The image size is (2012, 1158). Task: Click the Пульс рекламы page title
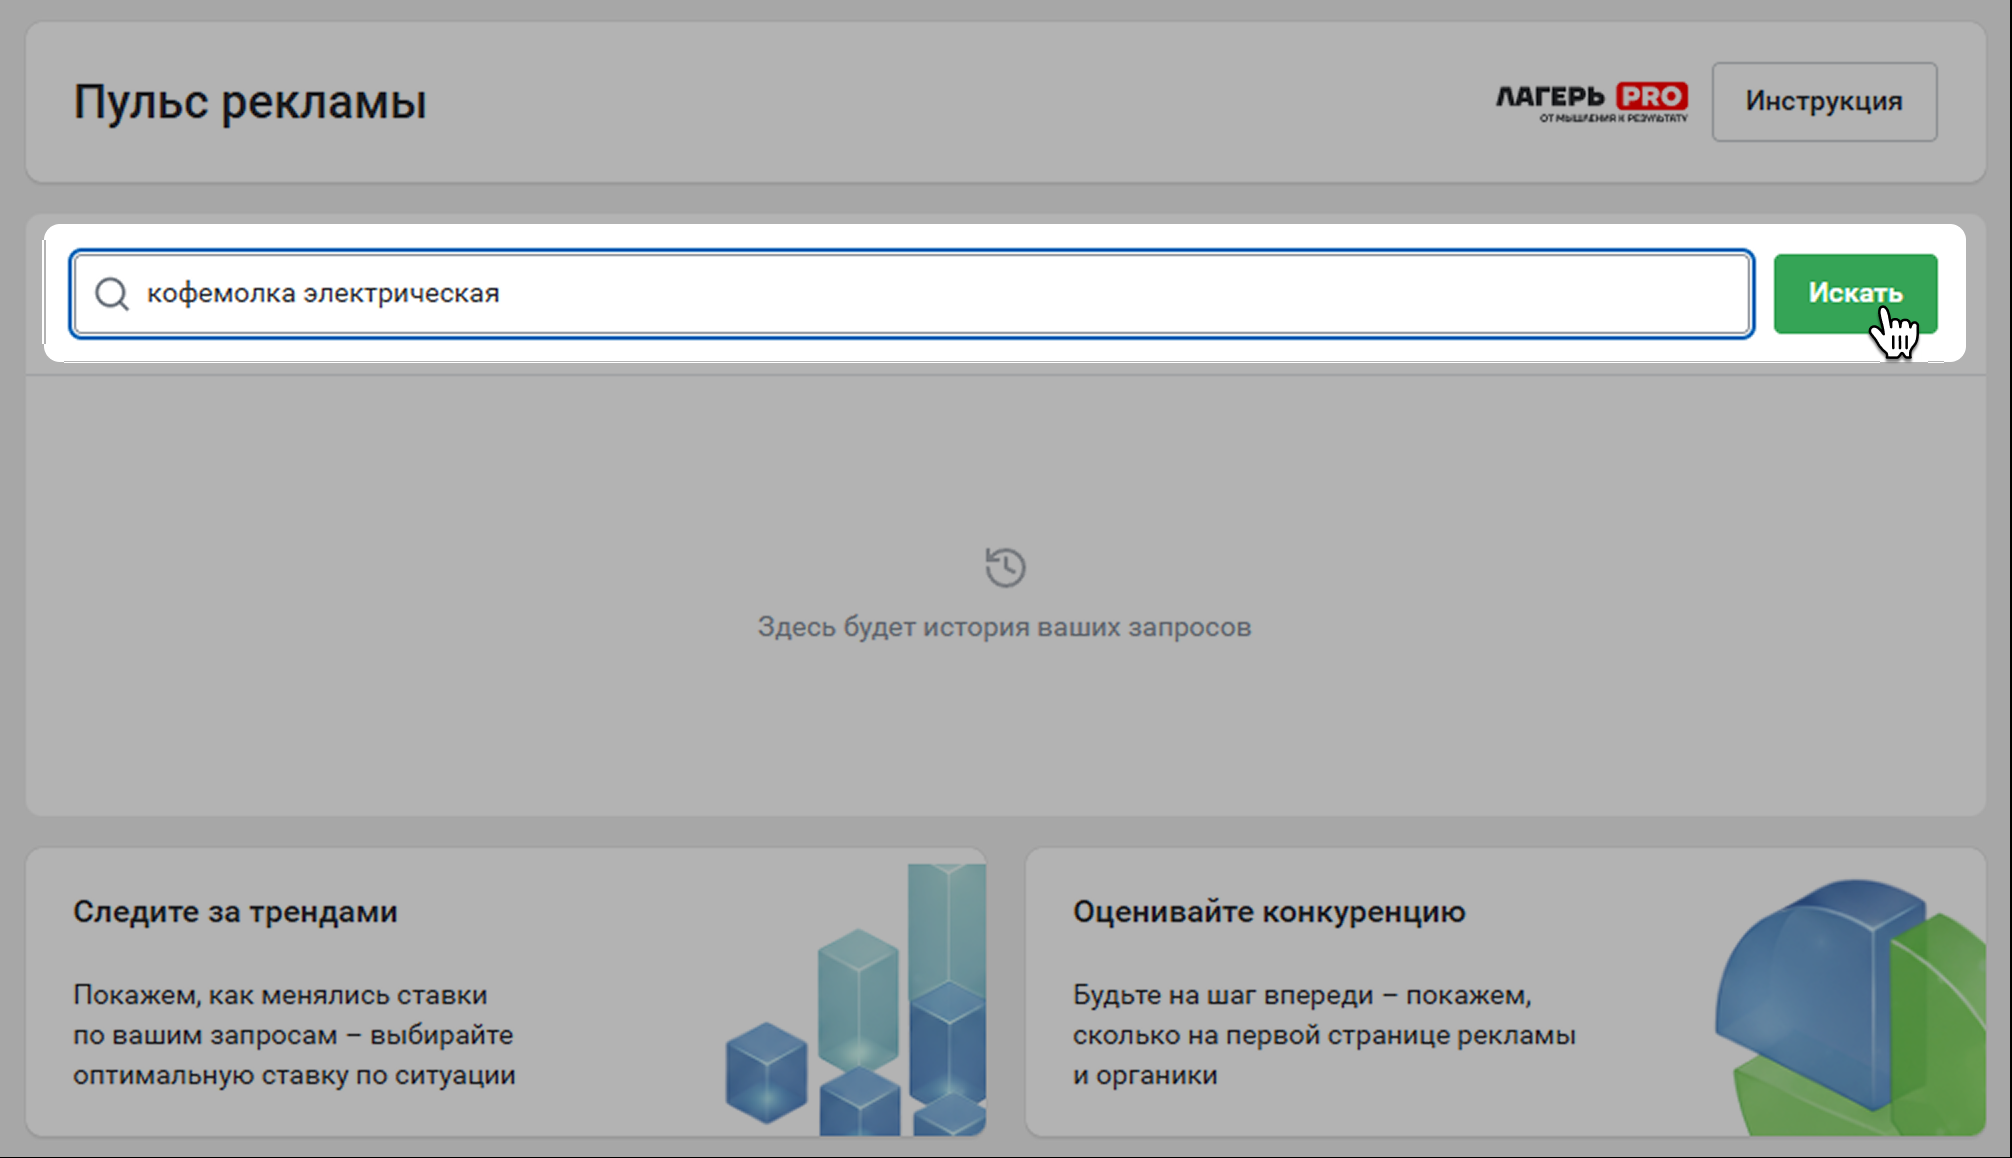(x=250, y=102)
